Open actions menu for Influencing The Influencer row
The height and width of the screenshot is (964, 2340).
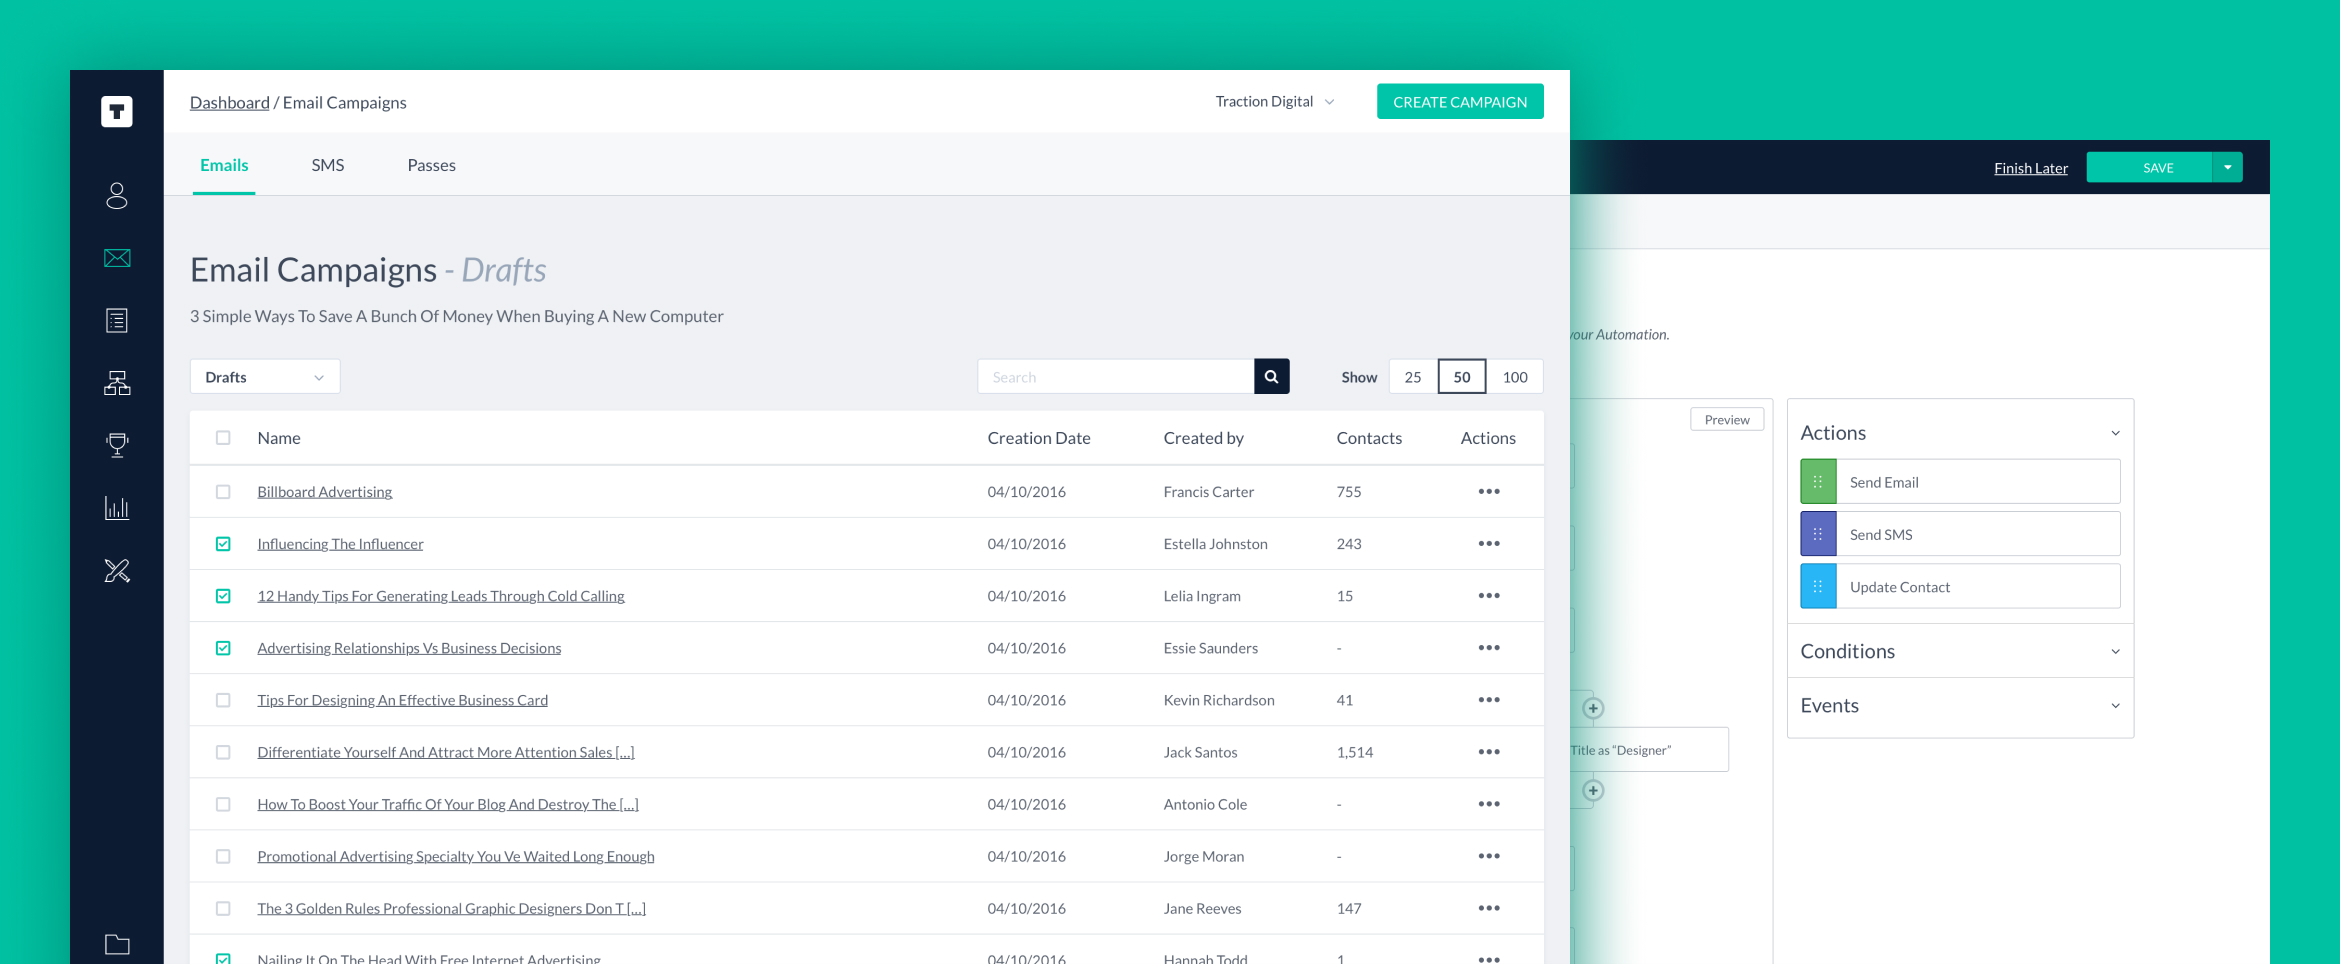(x=1489, y=544)
